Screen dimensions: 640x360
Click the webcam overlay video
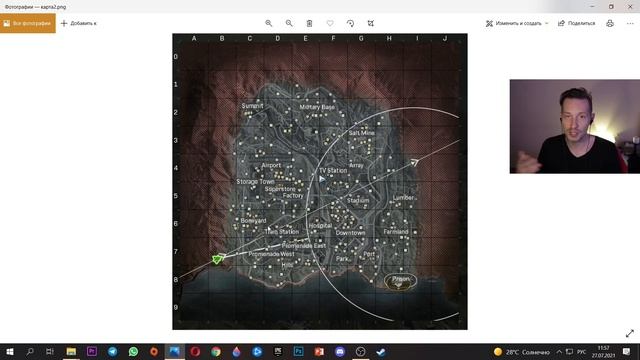pyautogui.click(x=575, y=127)
